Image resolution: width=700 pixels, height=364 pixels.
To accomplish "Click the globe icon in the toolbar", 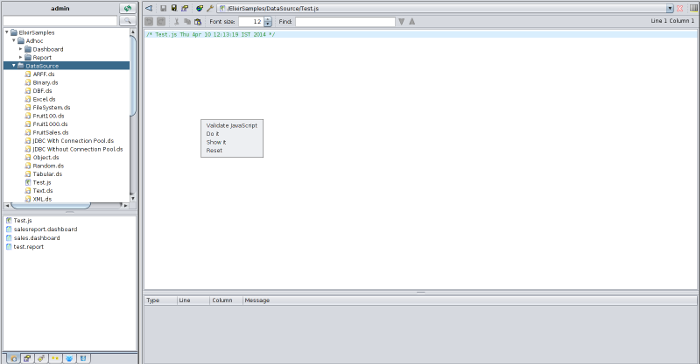I will coord(200,8).
